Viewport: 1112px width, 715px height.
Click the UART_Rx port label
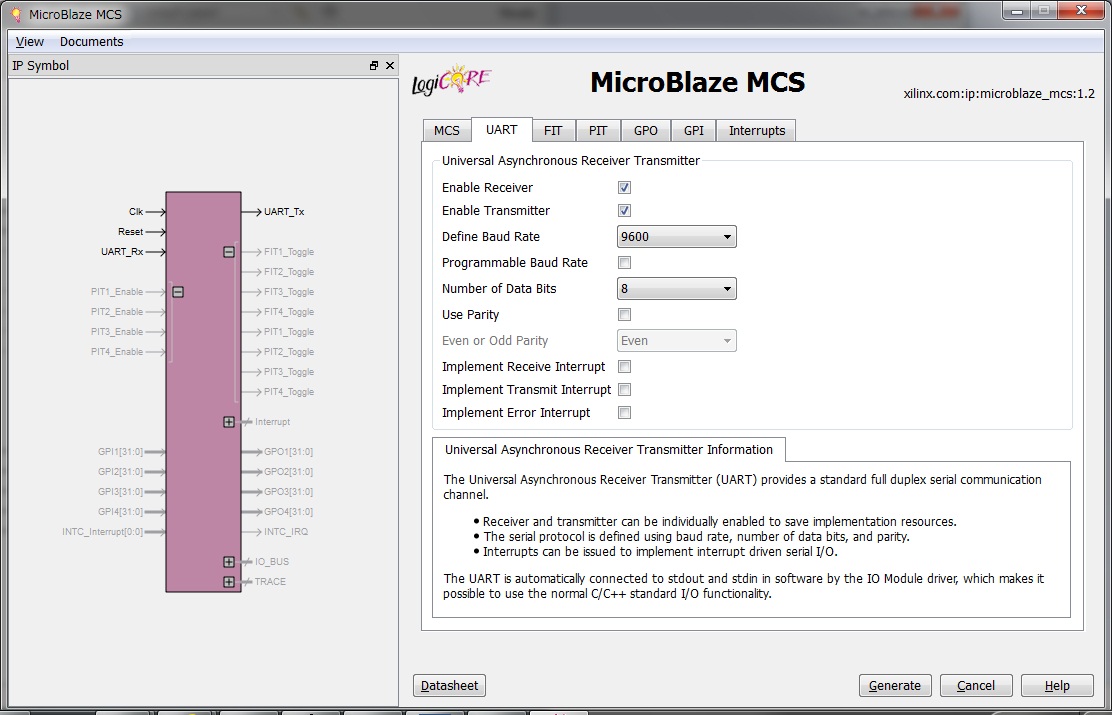(x=122, y=252)
